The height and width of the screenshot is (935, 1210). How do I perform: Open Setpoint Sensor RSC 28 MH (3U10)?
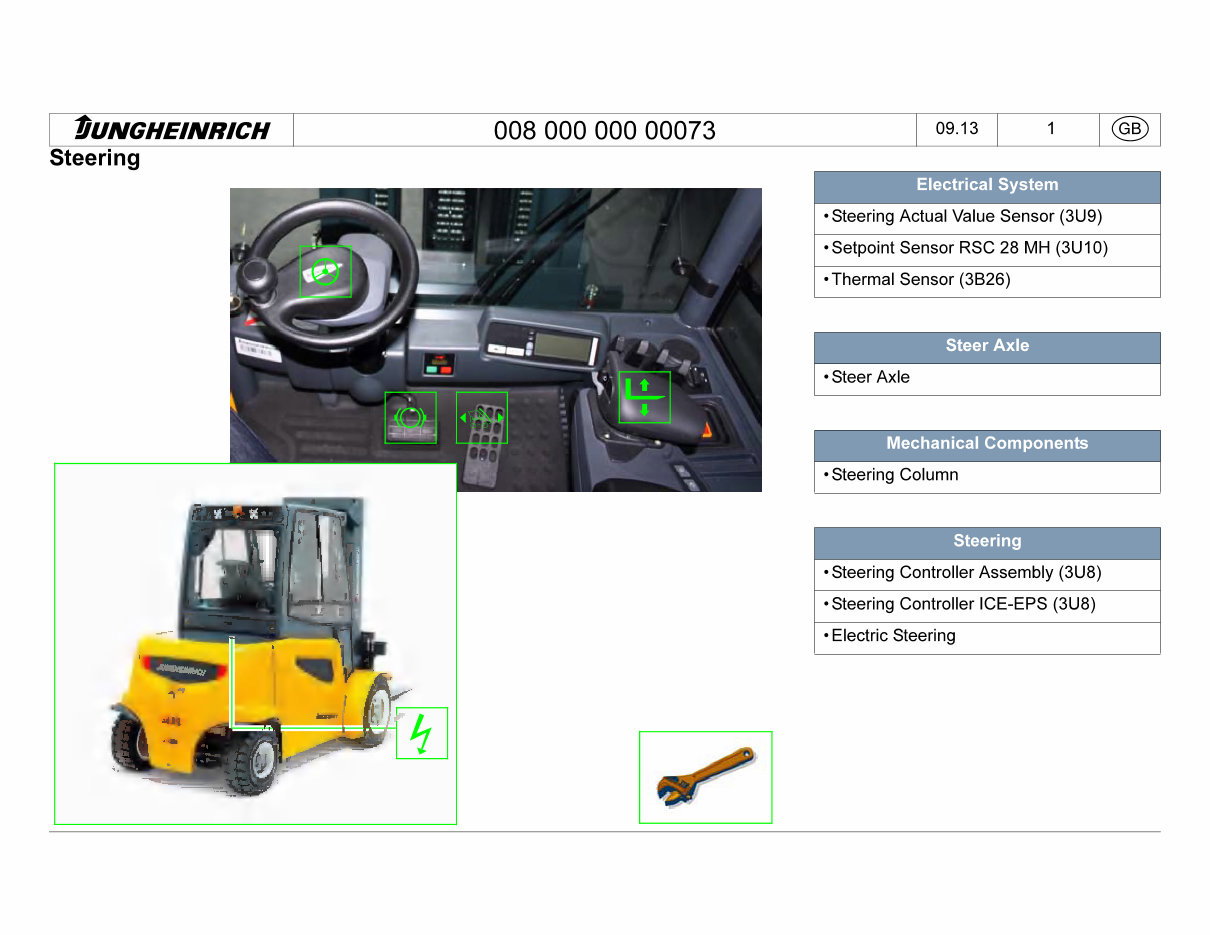coord(987,249)
